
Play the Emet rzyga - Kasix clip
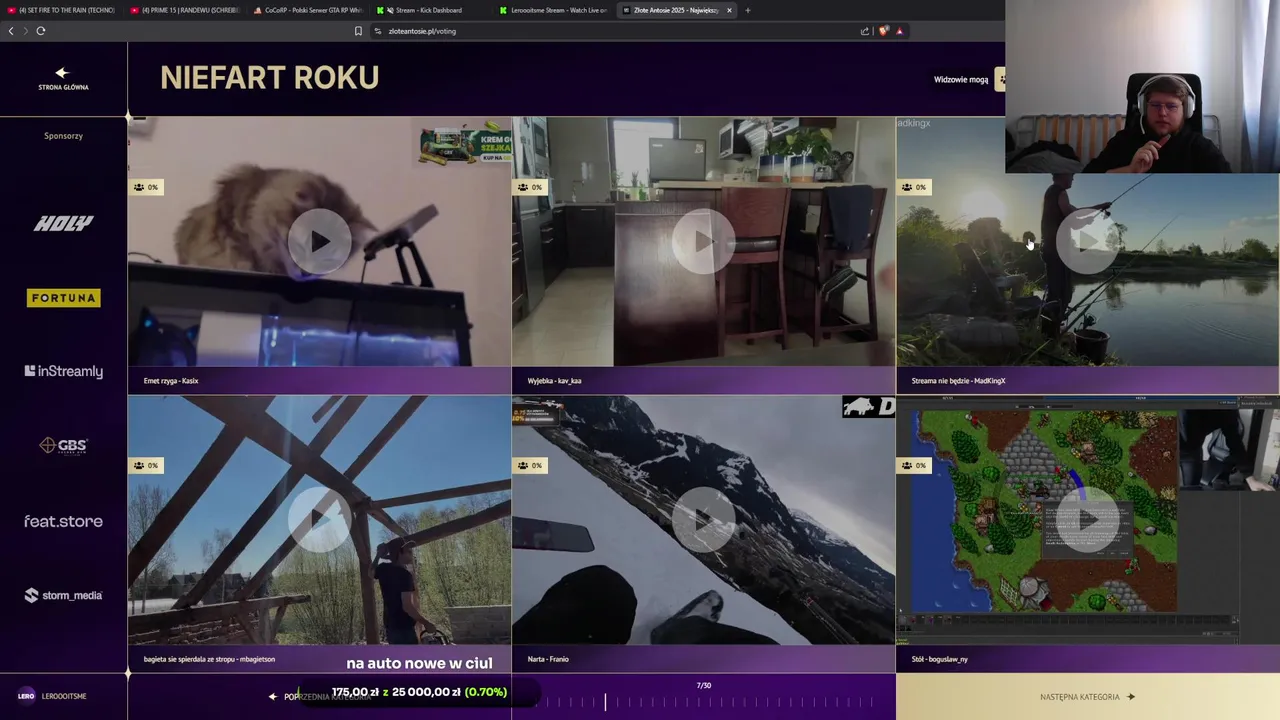coord(319,241)
